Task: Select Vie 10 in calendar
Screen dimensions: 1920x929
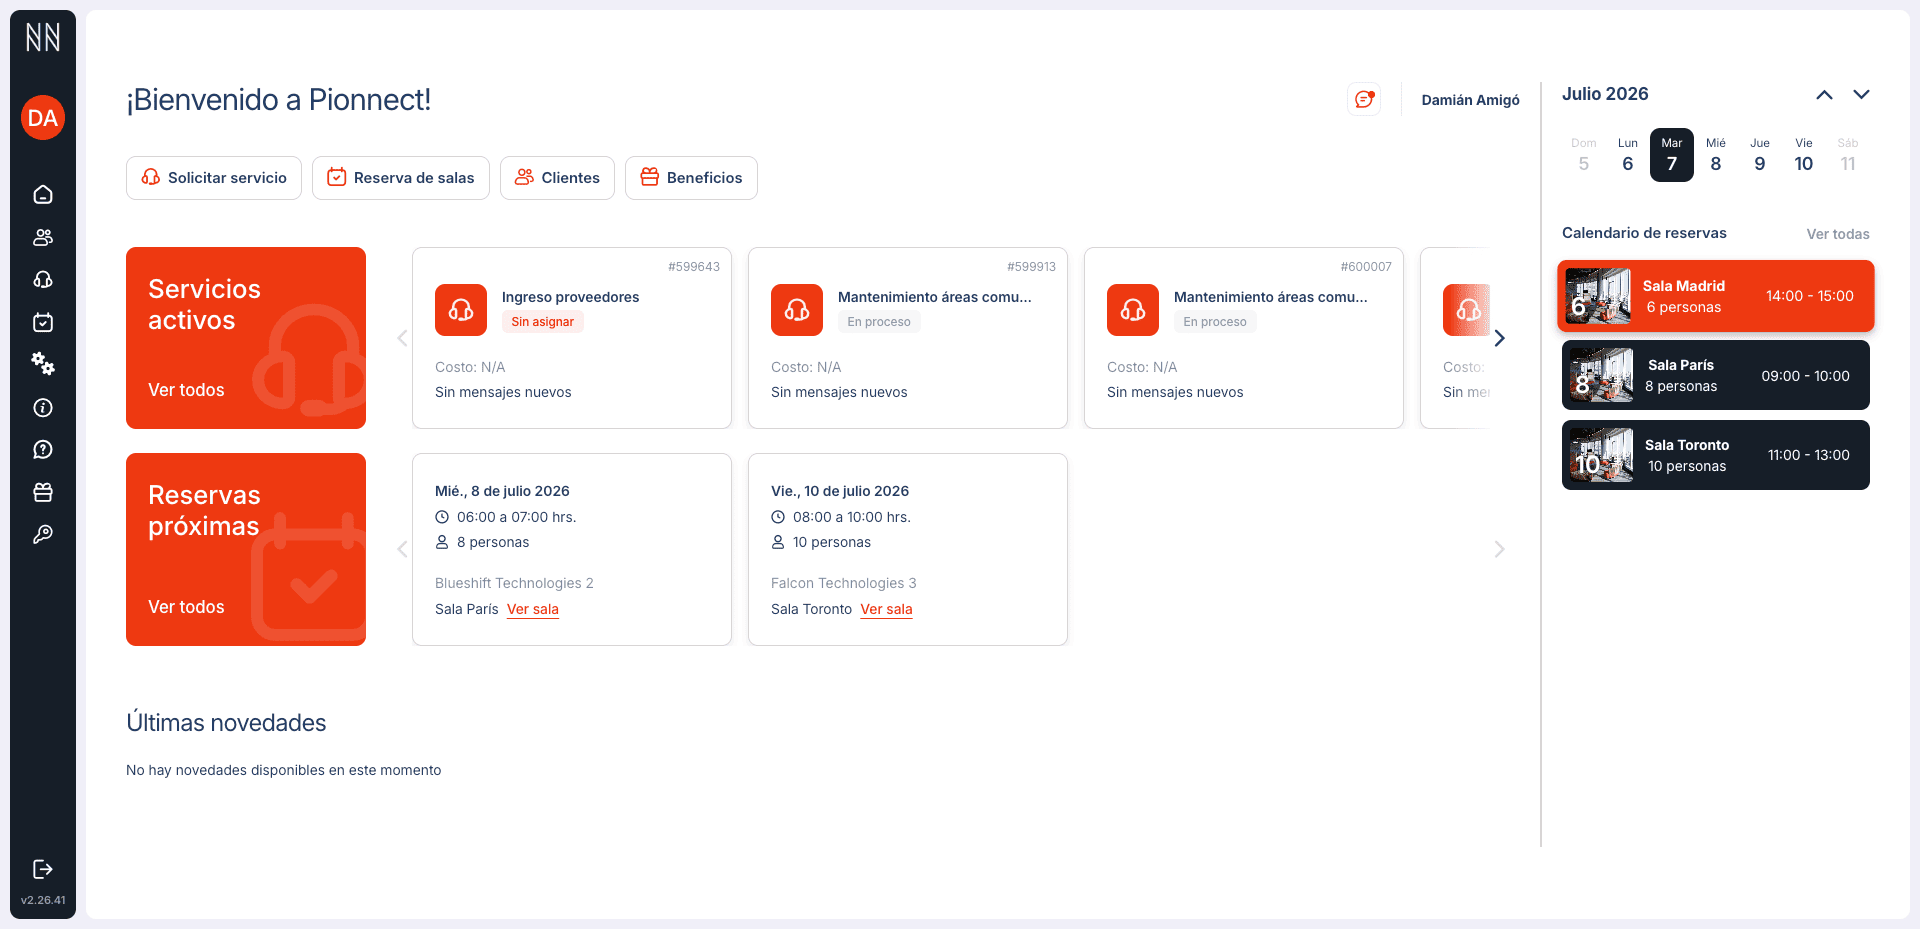Action: point(1804,155)
